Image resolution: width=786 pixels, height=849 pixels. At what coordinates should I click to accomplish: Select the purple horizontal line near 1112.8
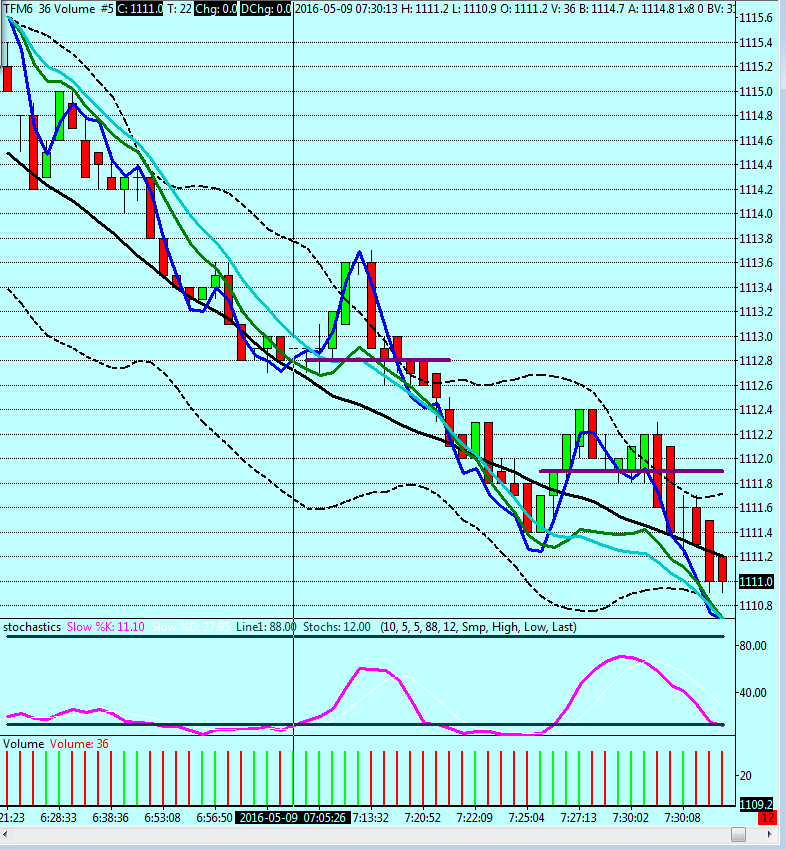(x=378, y=360)
